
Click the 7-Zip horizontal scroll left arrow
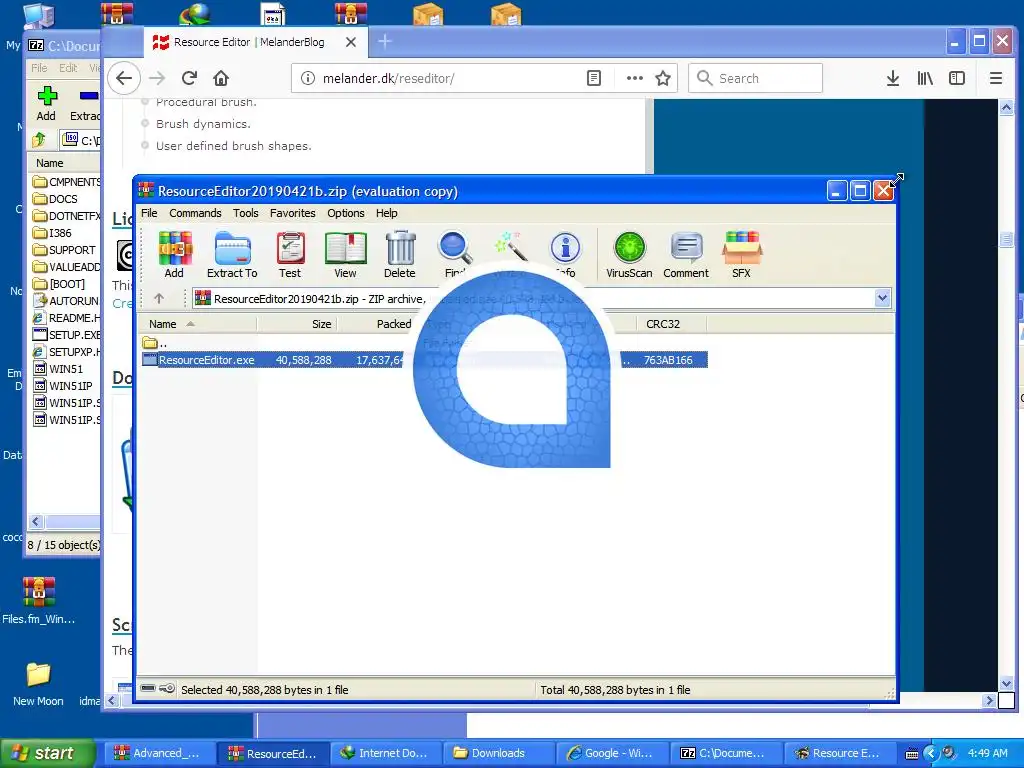(x=36, y=521)
